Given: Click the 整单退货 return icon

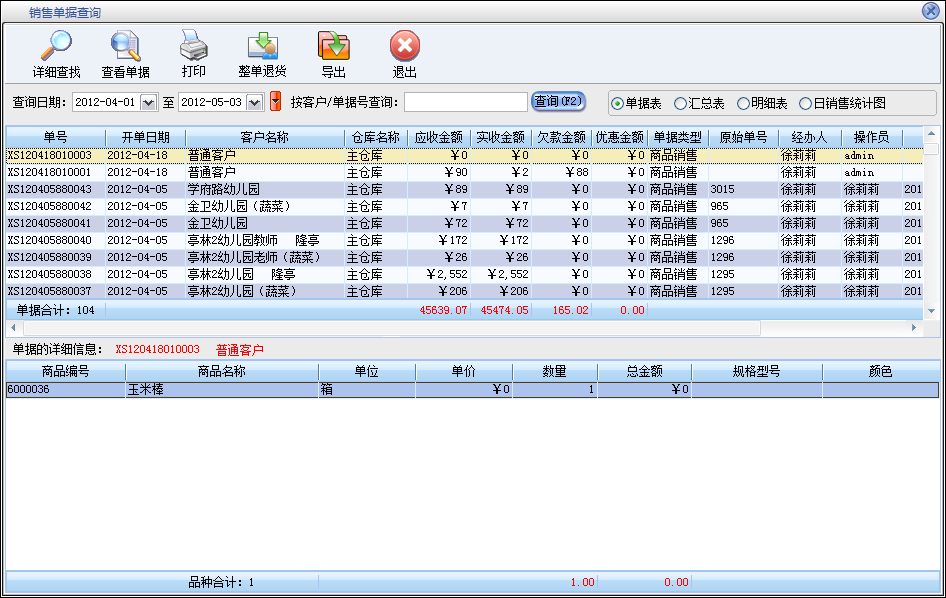Looking at the screenshot, I should point(262,47).
